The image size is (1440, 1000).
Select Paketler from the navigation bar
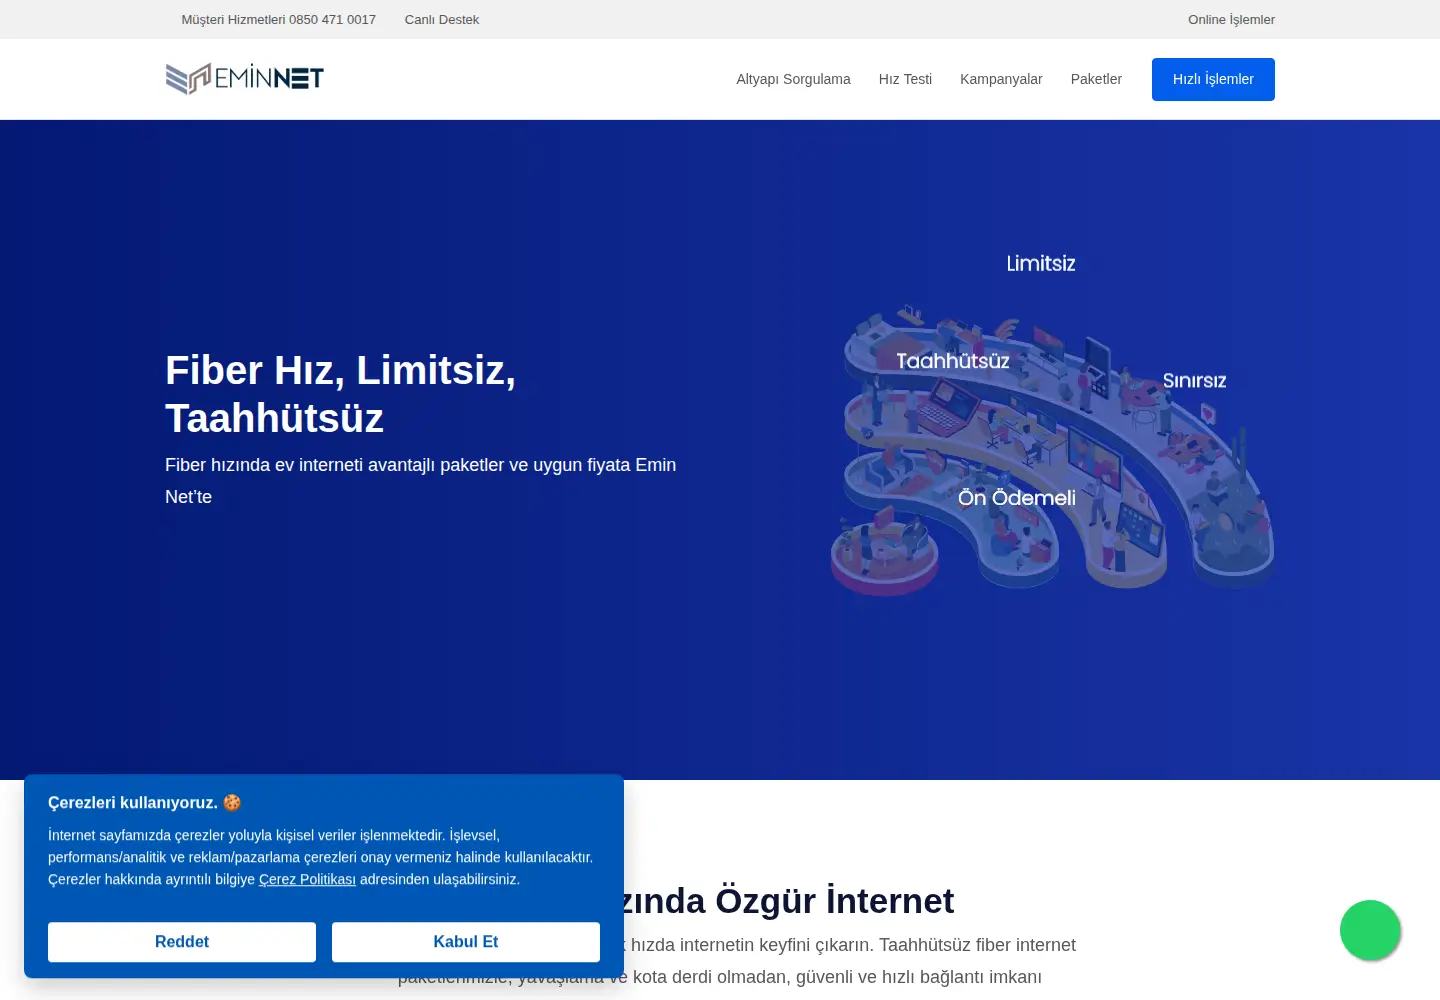pyautogui.click(x=1096, y=79)
